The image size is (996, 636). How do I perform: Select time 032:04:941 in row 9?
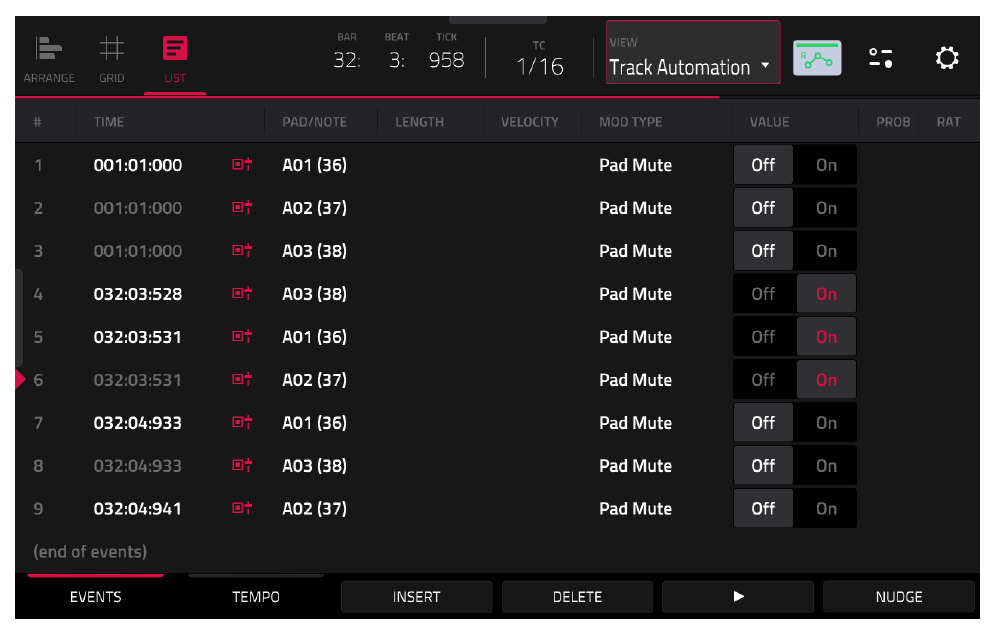click(138, 508)
